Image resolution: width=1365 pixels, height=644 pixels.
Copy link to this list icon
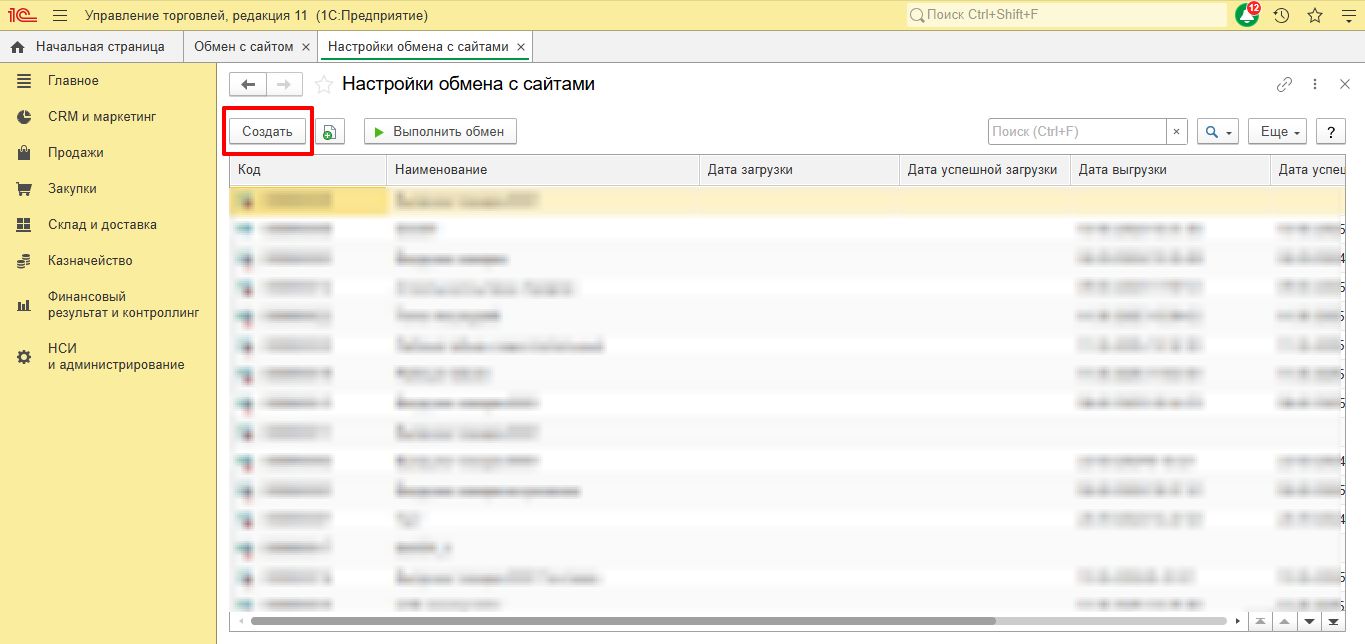click(1285, 85)
